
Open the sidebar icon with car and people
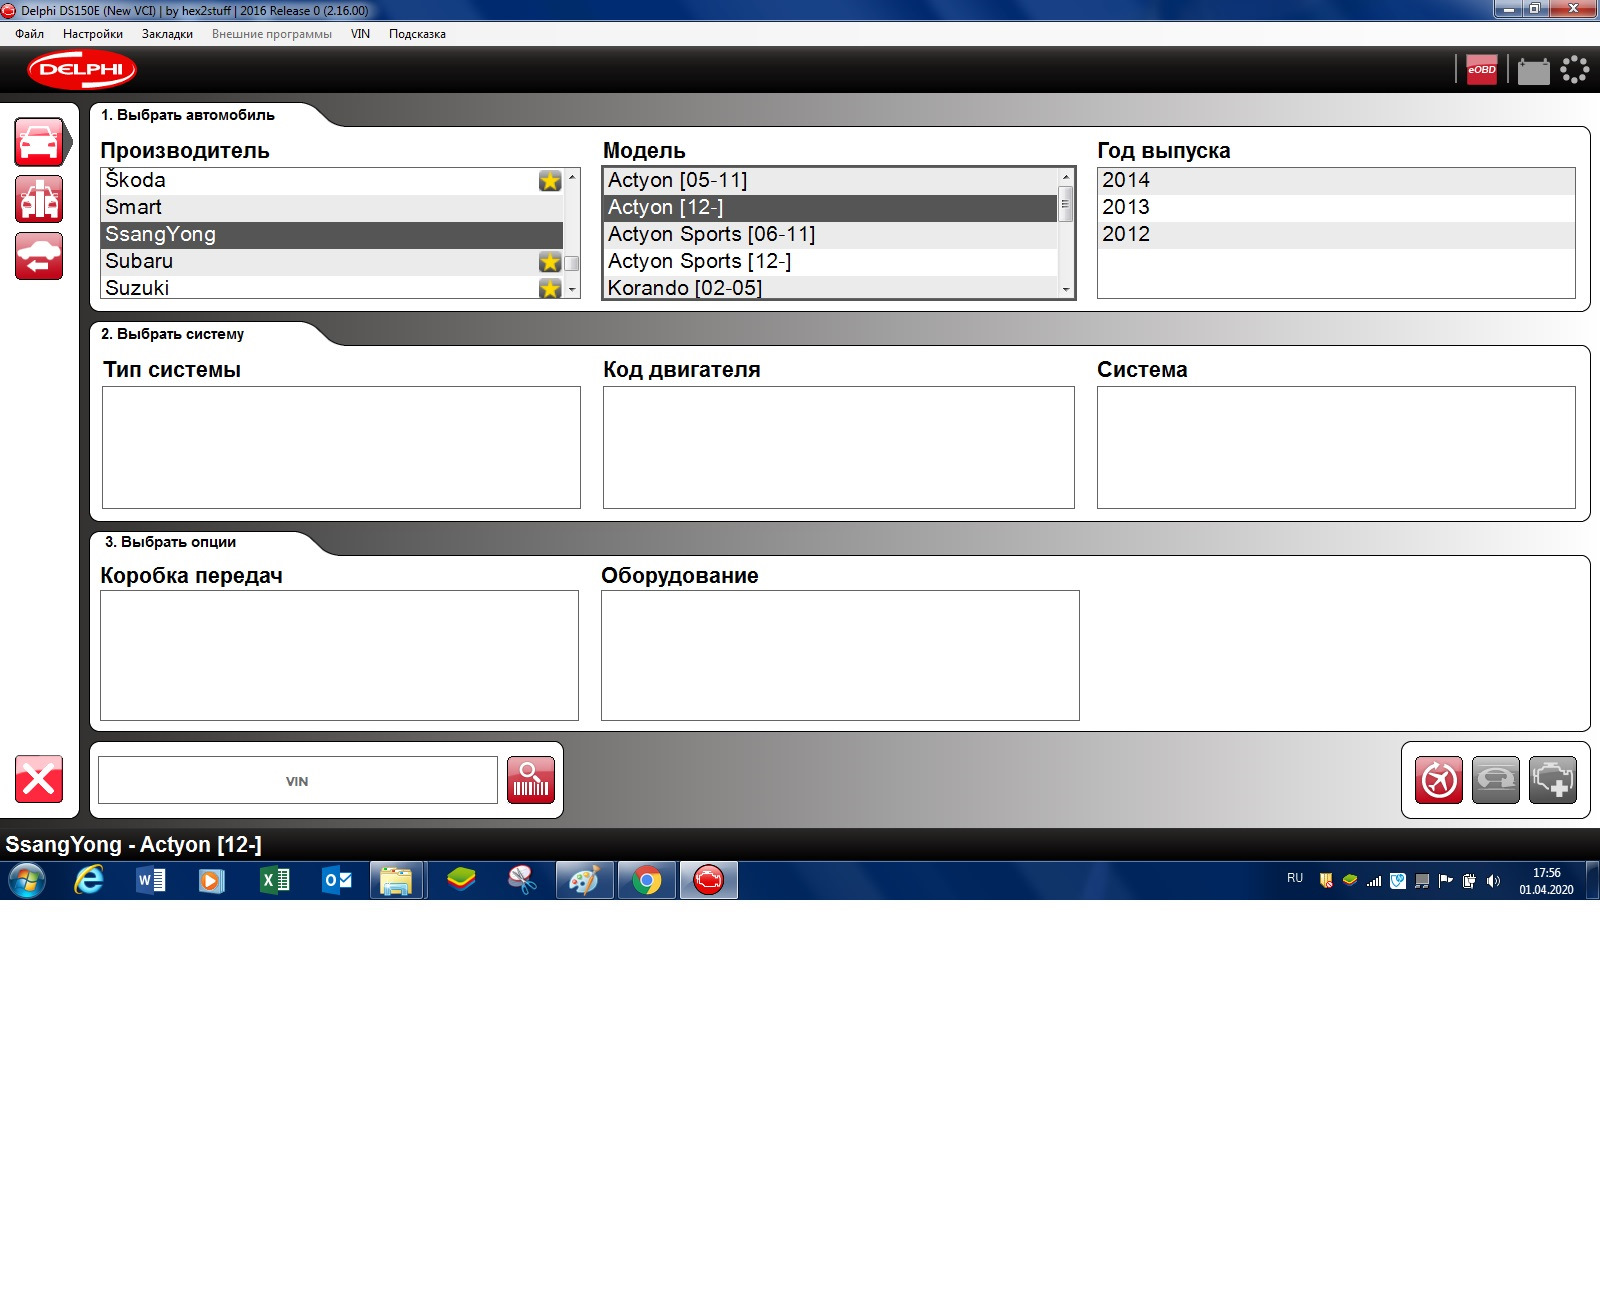pyautogui.click(x=39, y=199)
